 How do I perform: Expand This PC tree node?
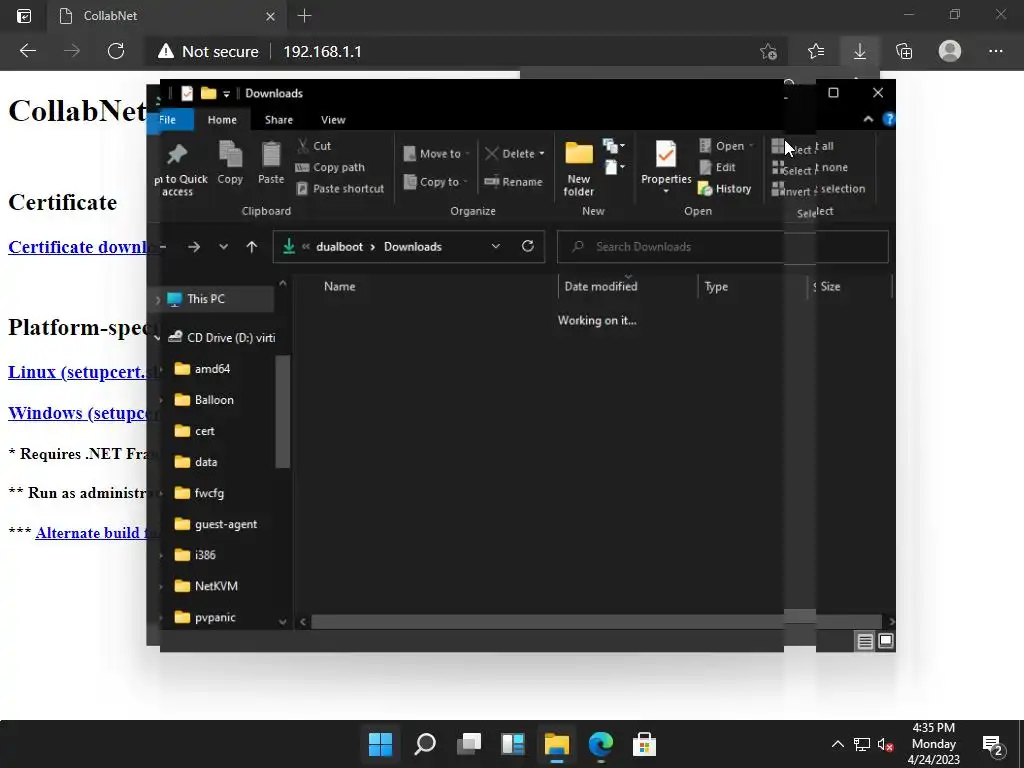tap(157, 300)
